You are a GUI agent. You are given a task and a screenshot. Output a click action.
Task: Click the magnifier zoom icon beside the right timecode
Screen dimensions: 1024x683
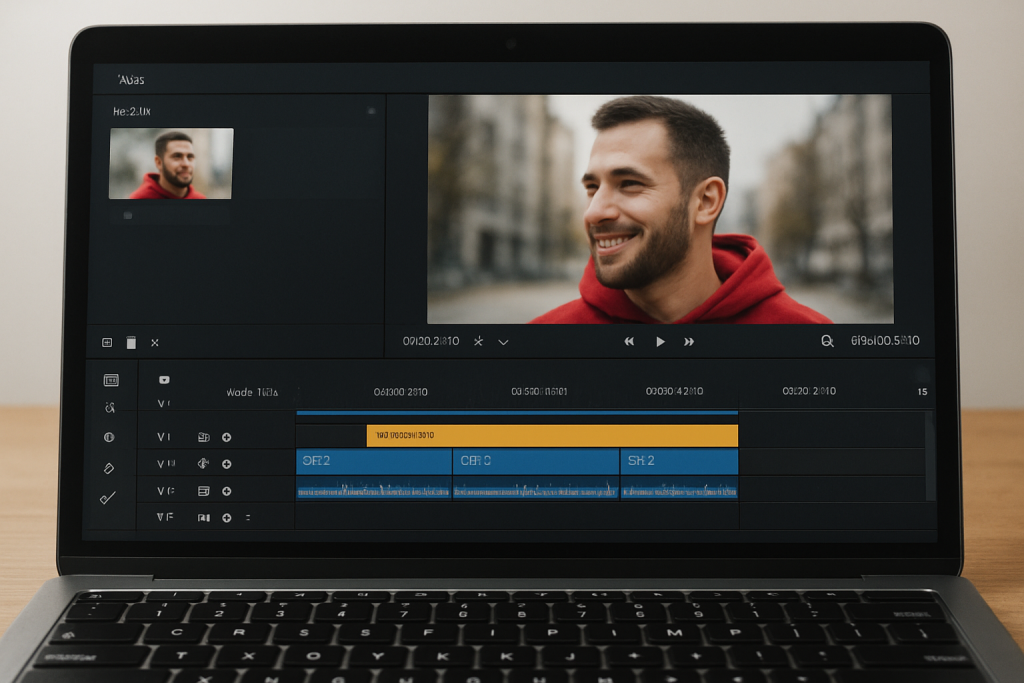click(827, 341)
